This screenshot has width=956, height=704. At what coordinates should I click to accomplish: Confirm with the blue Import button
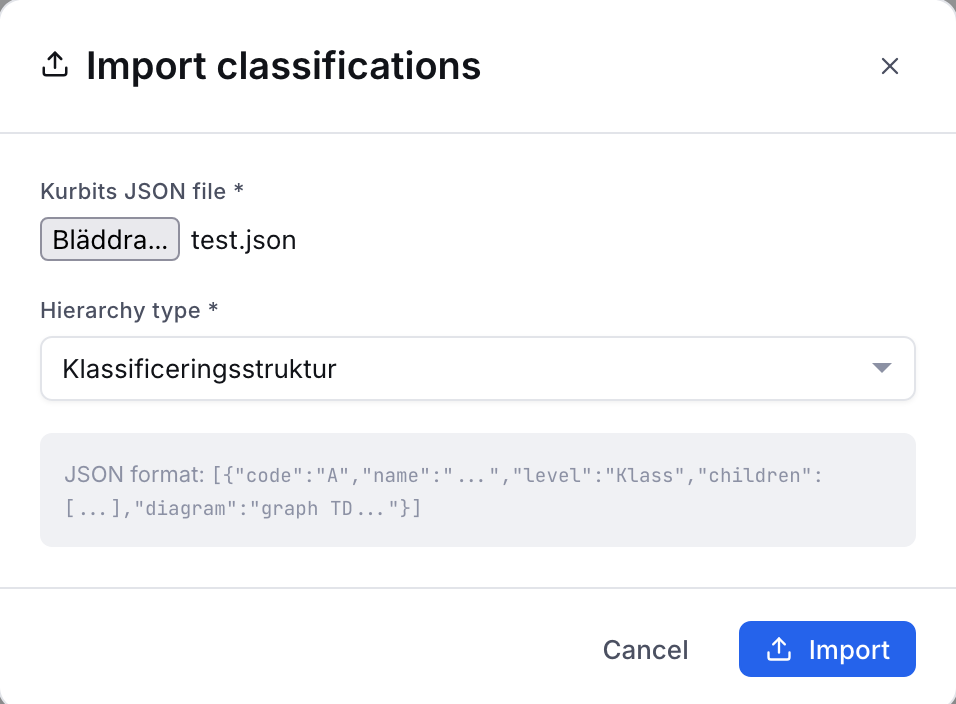pos(827,649)
